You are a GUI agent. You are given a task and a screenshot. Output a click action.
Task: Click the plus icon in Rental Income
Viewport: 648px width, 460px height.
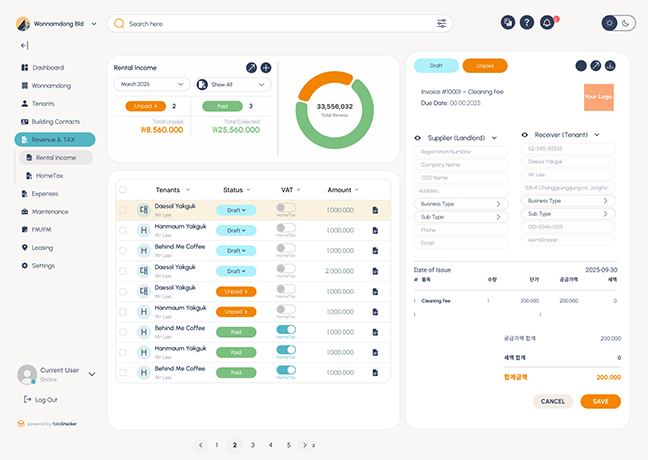click(266, 67)
